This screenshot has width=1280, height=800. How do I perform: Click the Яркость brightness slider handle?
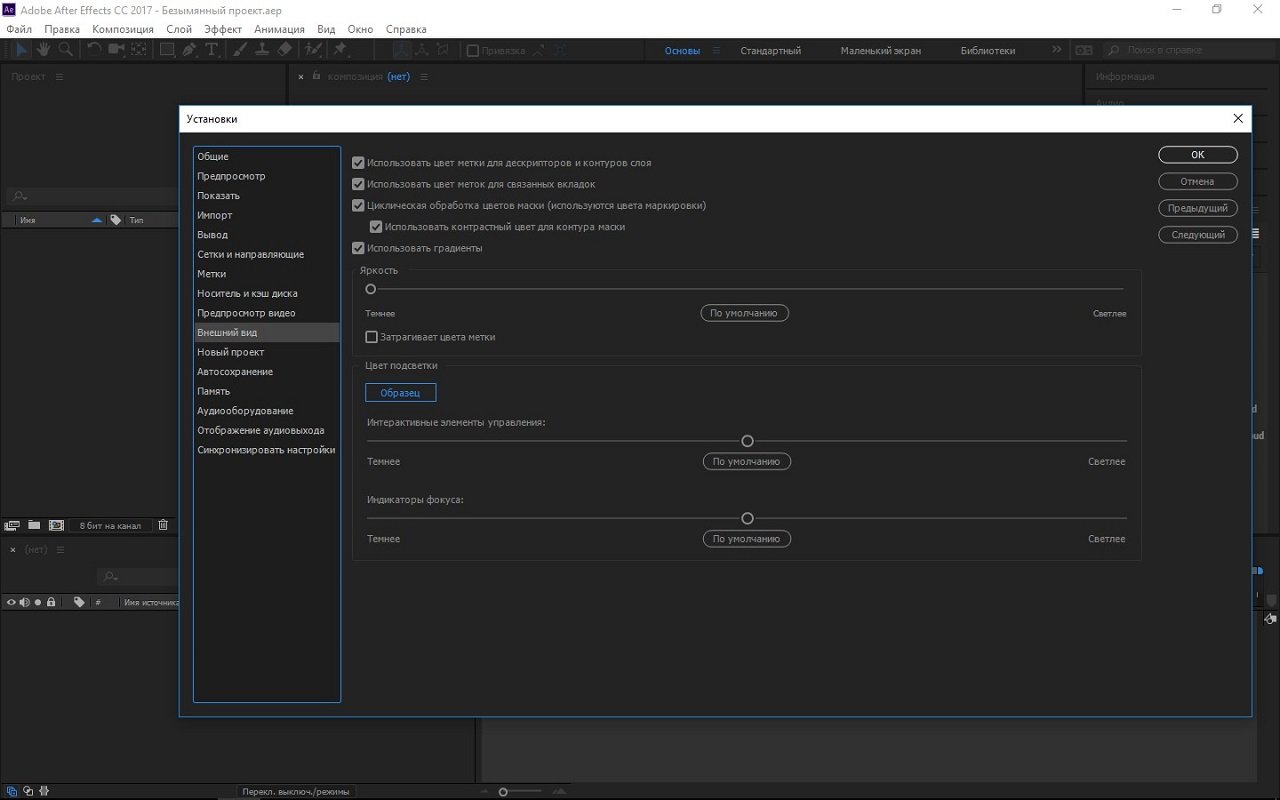(x=371, y=289)
